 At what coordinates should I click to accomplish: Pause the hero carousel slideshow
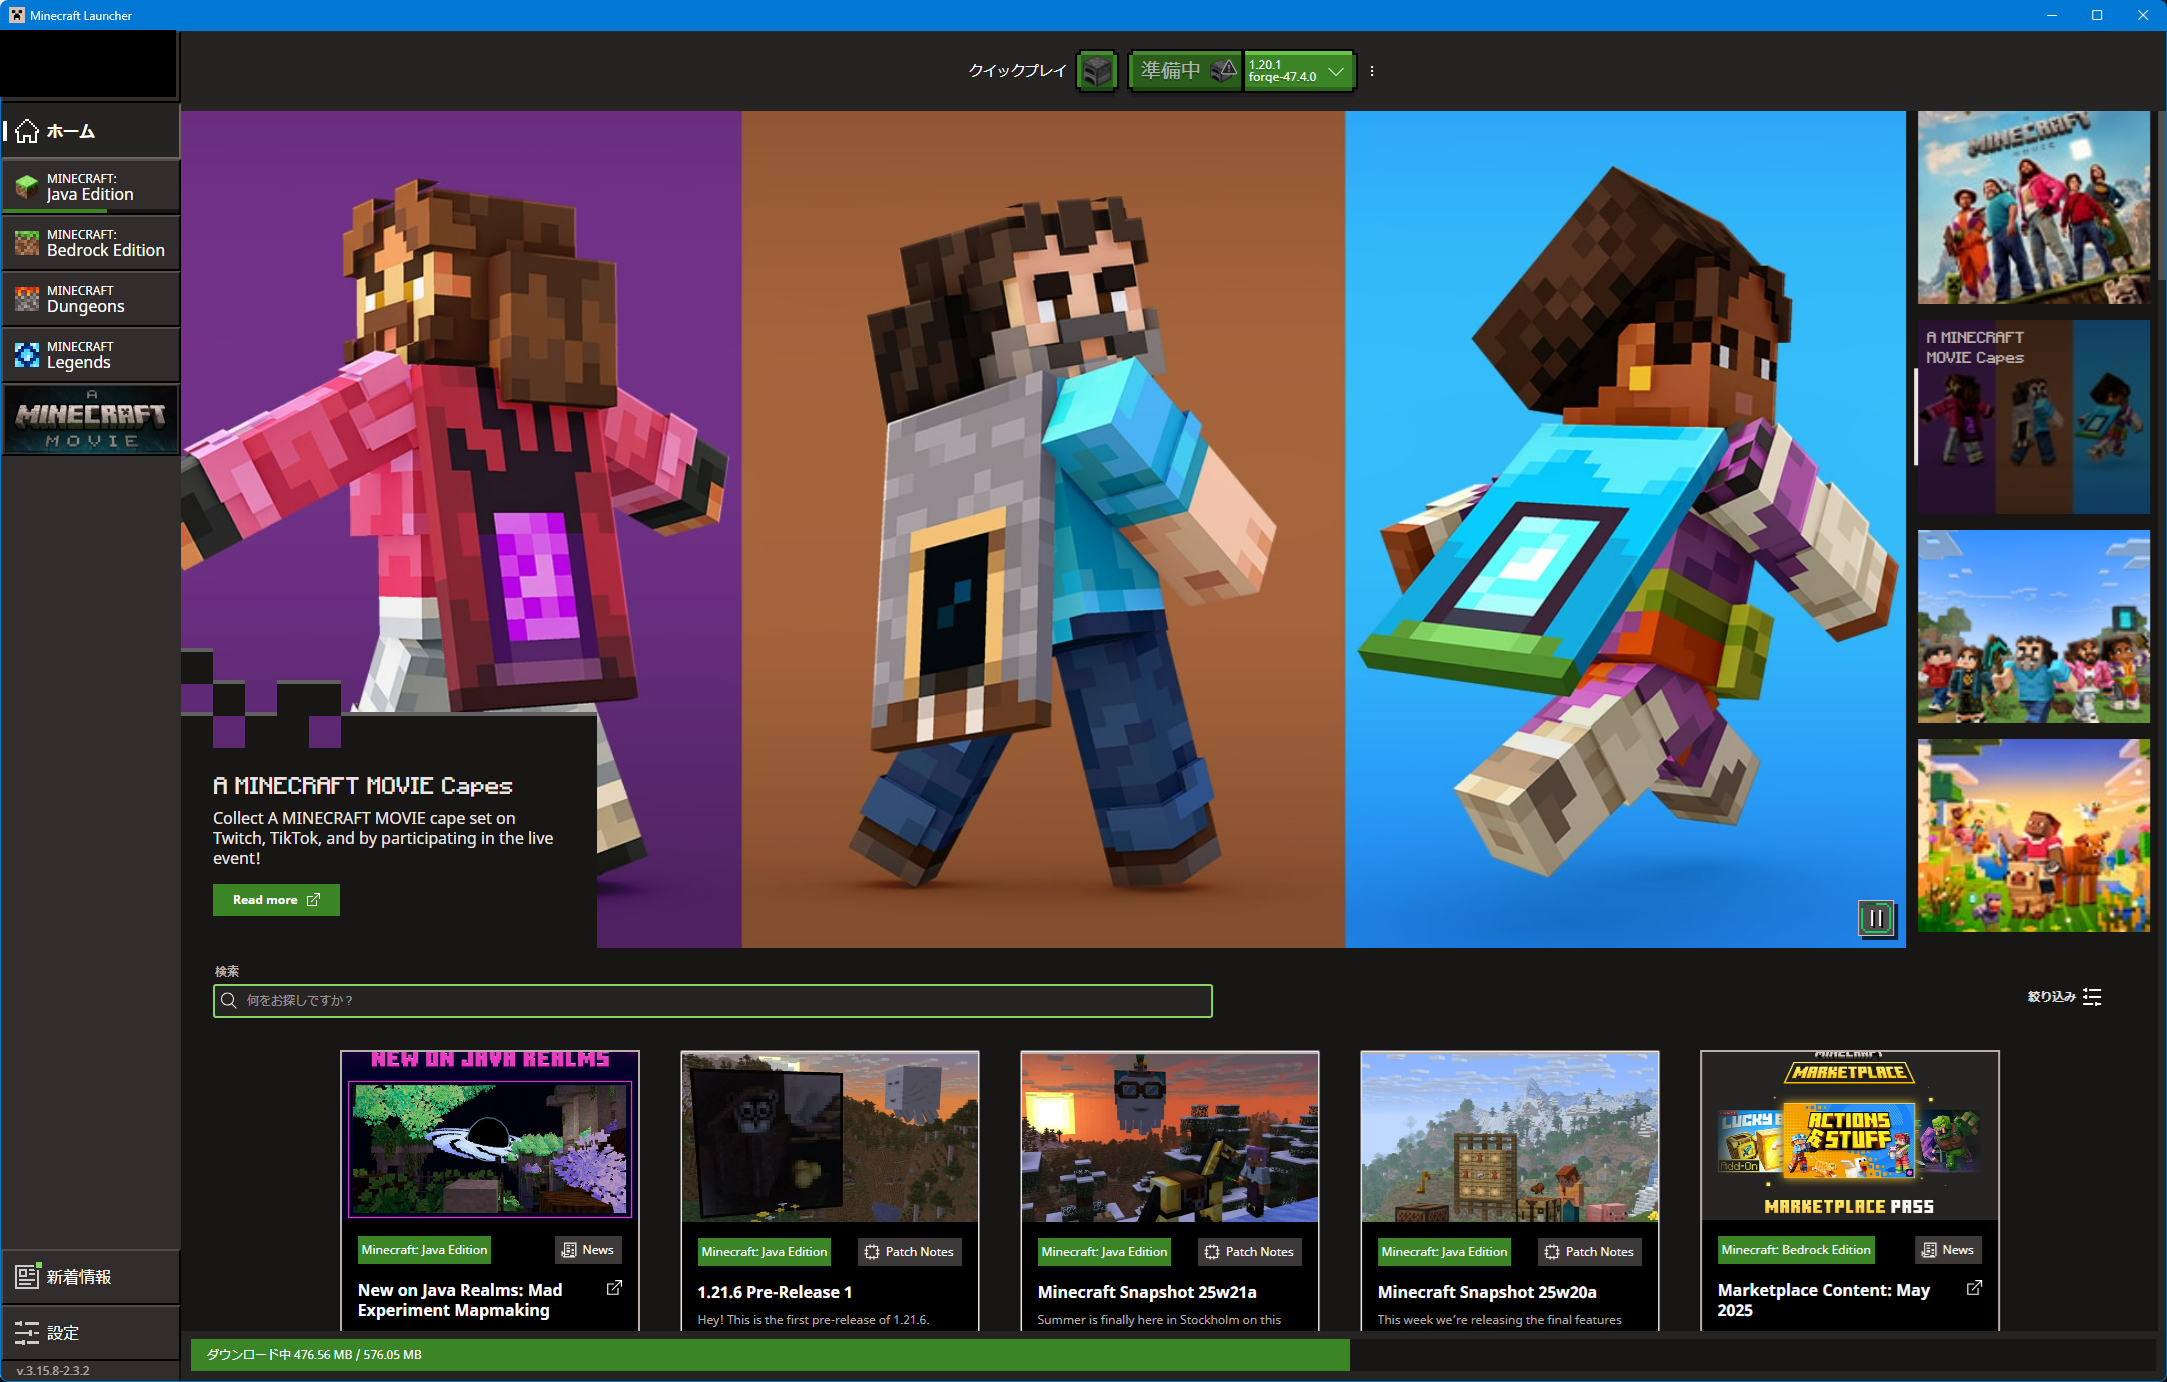click(1876, 918)
